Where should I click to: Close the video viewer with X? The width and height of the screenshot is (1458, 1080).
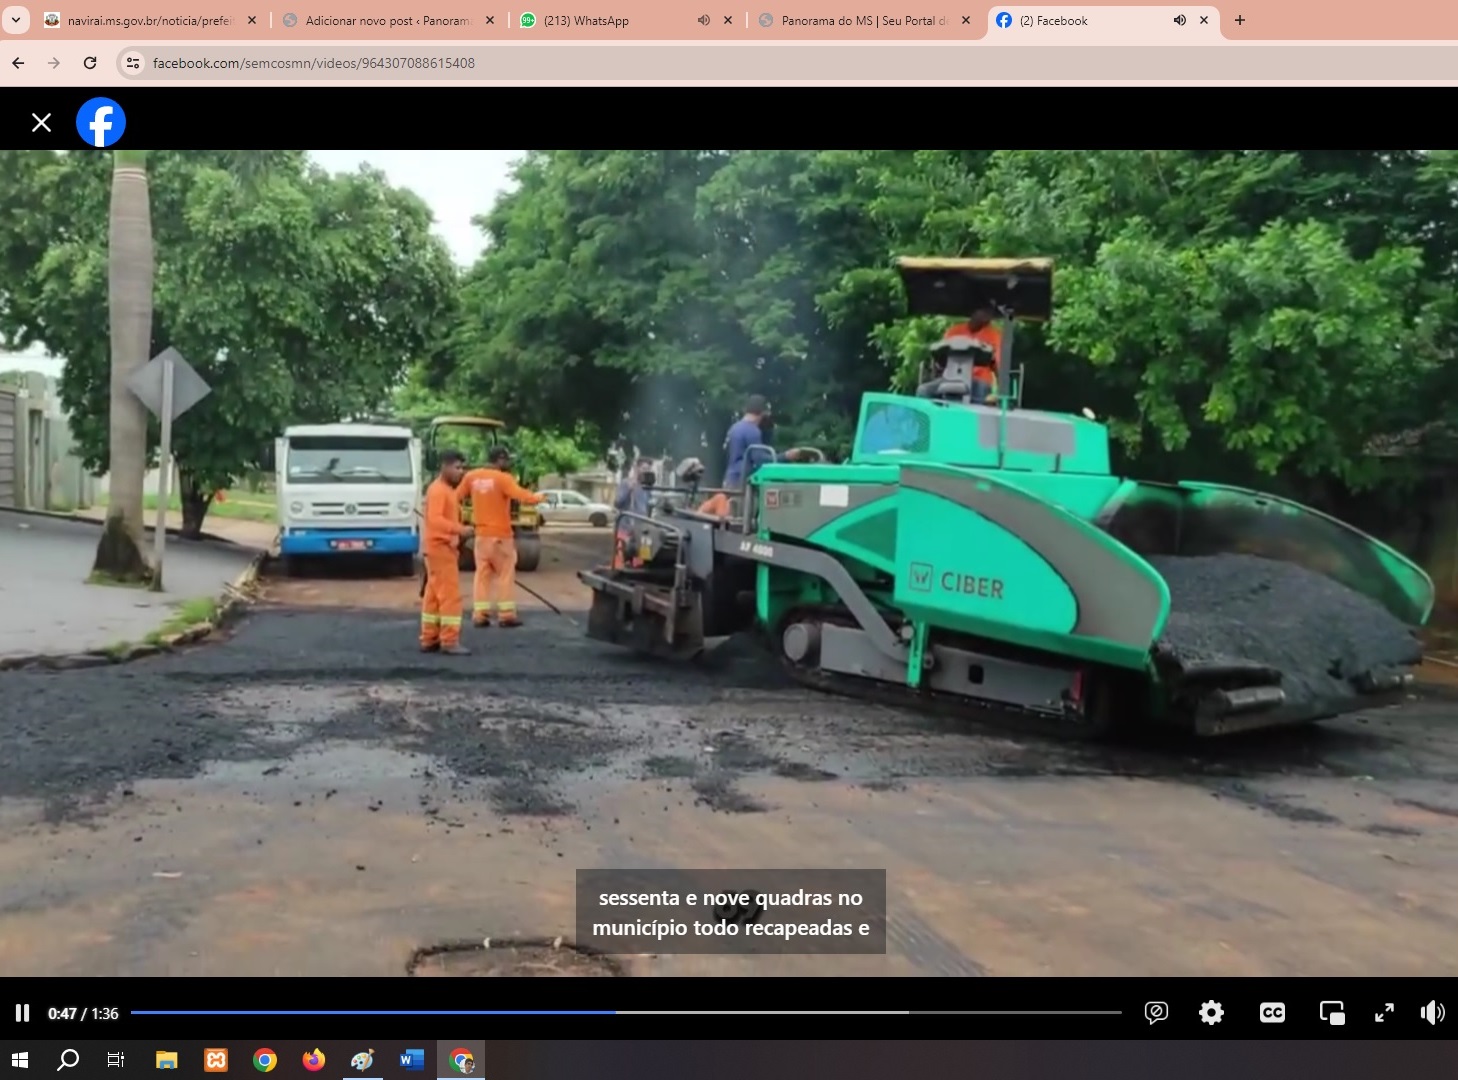pos(41,122)
